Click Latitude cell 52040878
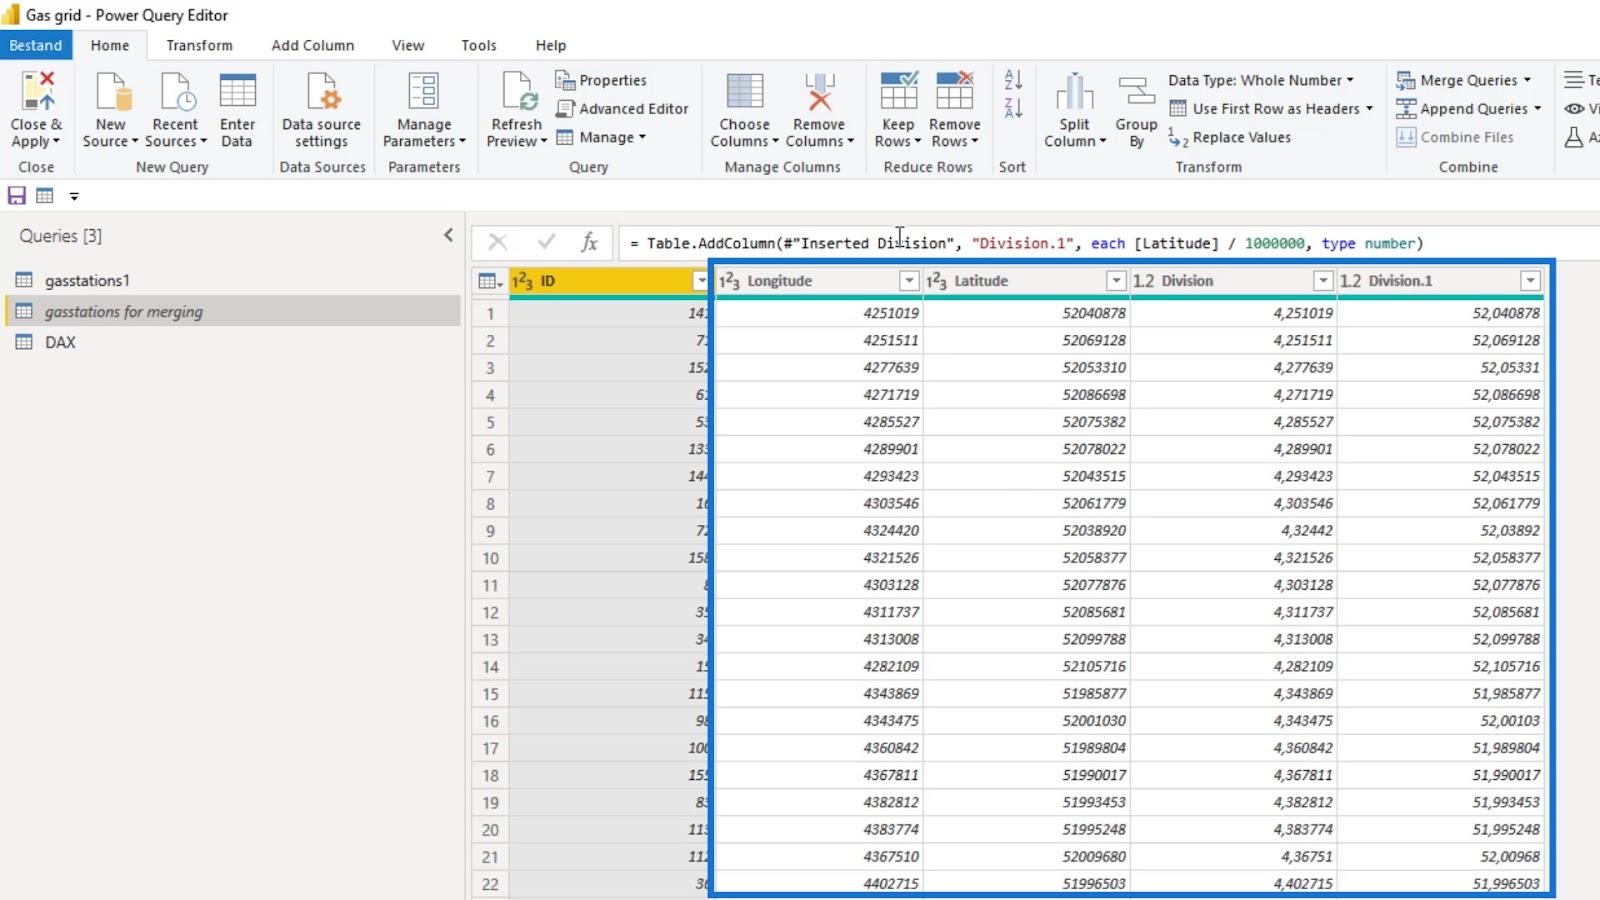The height and width of the screenshot is (900, 1600). [x=1026, y=313]
